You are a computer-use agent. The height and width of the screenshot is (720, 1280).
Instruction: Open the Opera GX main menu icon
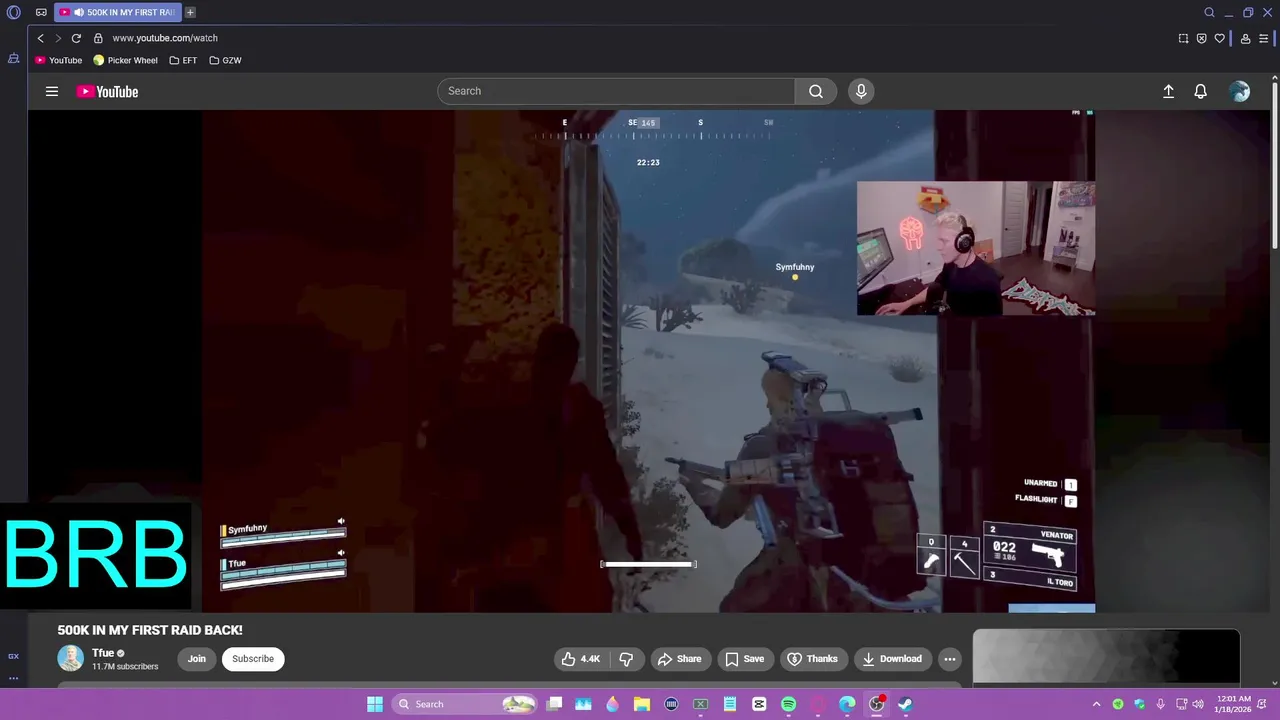coord(14,13)
